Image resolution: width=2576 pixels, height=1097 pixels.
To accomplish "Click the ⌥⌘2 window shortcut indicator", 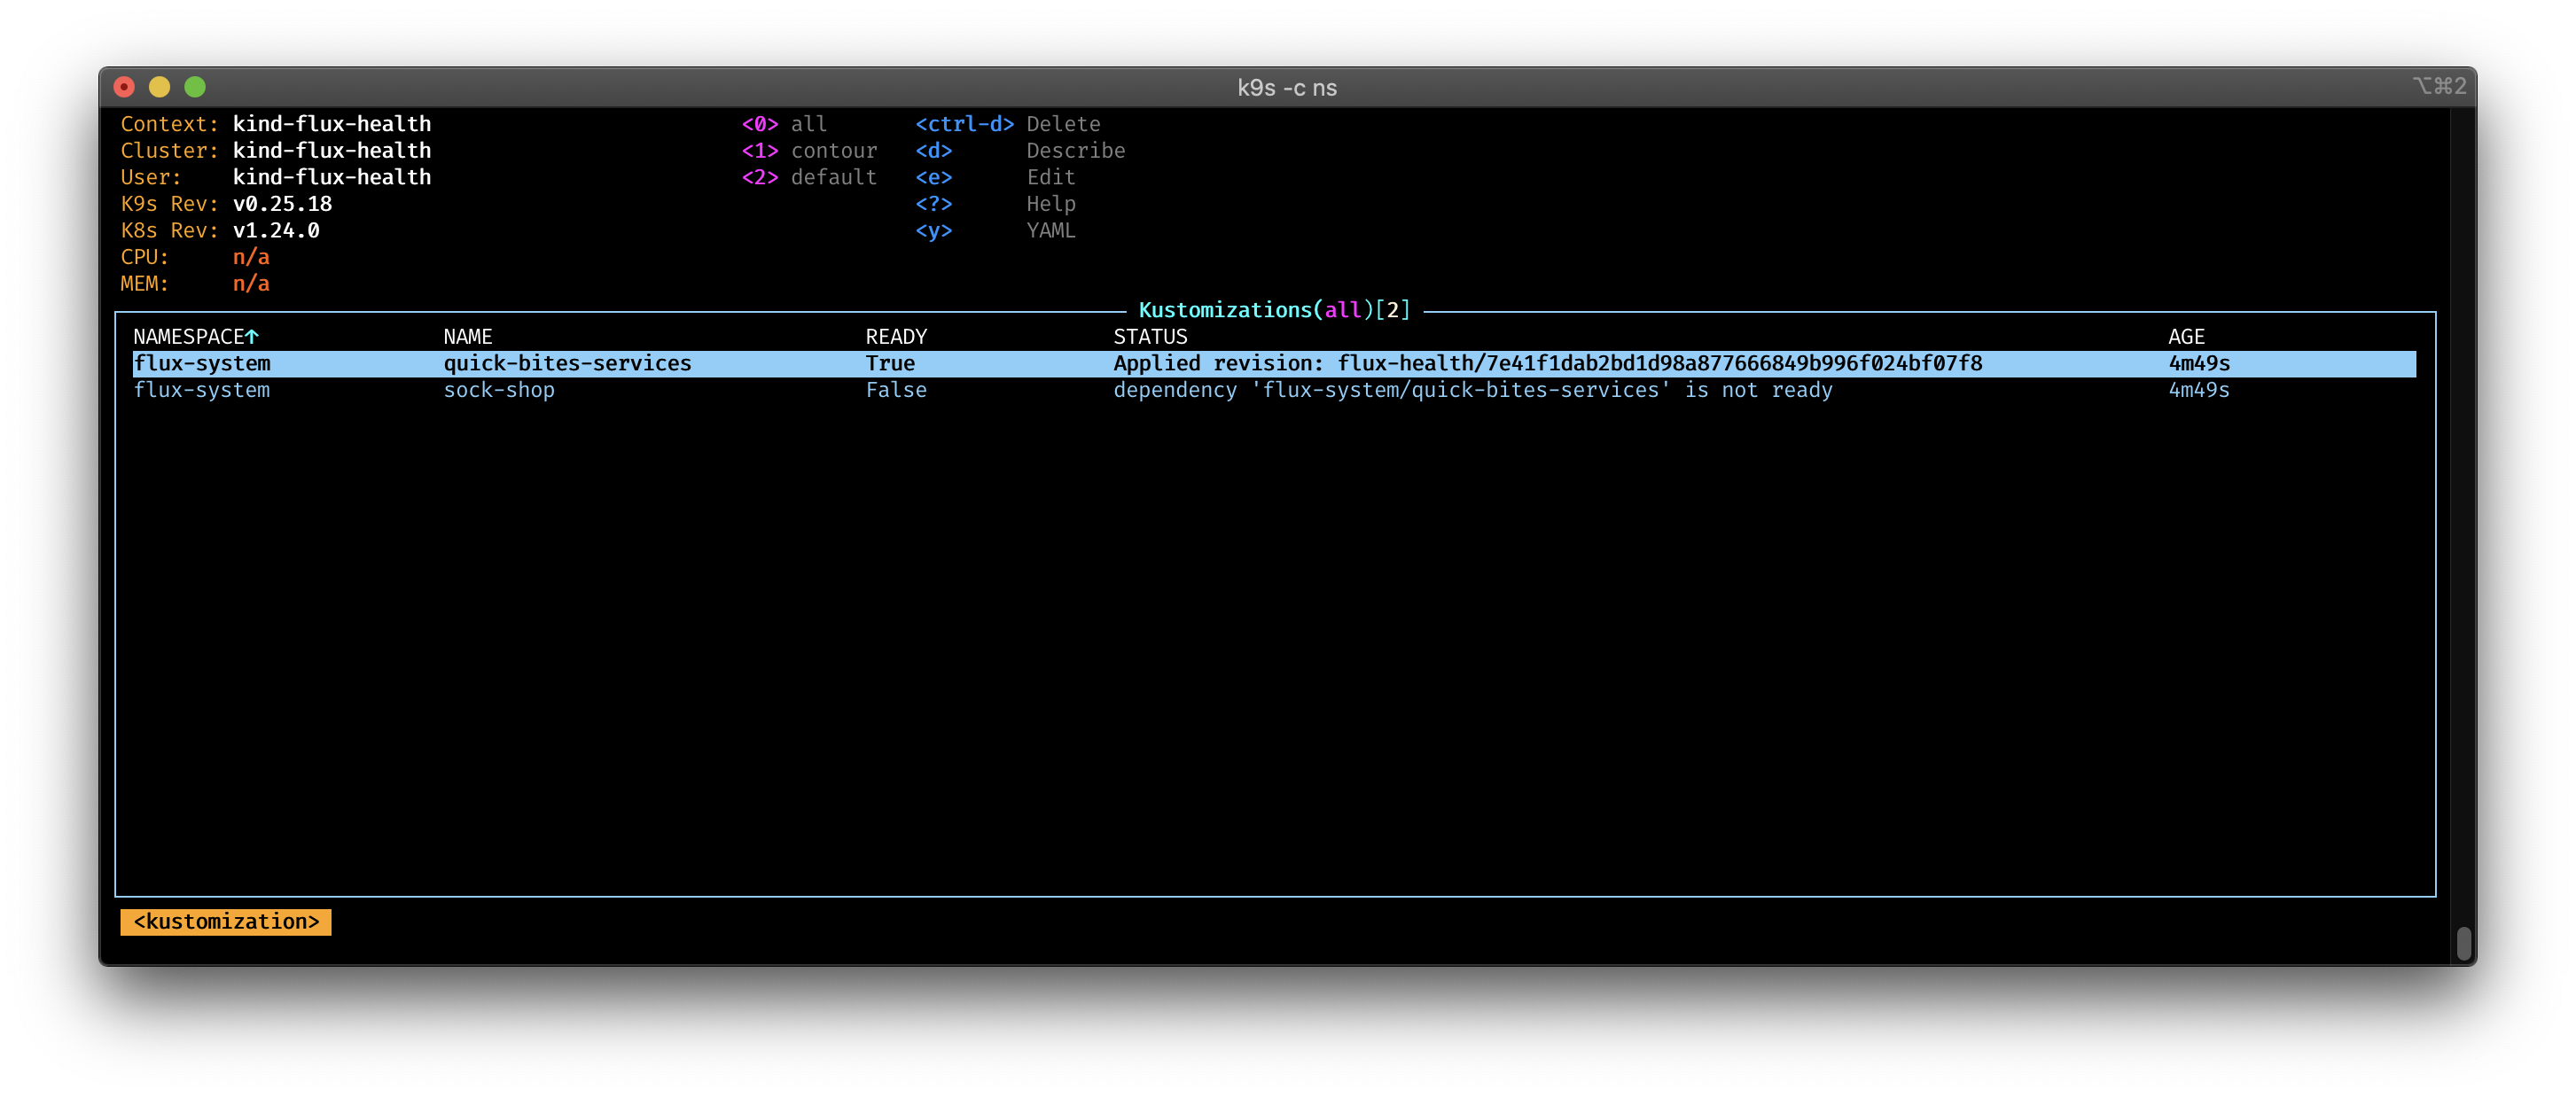I will point(2439,86).
